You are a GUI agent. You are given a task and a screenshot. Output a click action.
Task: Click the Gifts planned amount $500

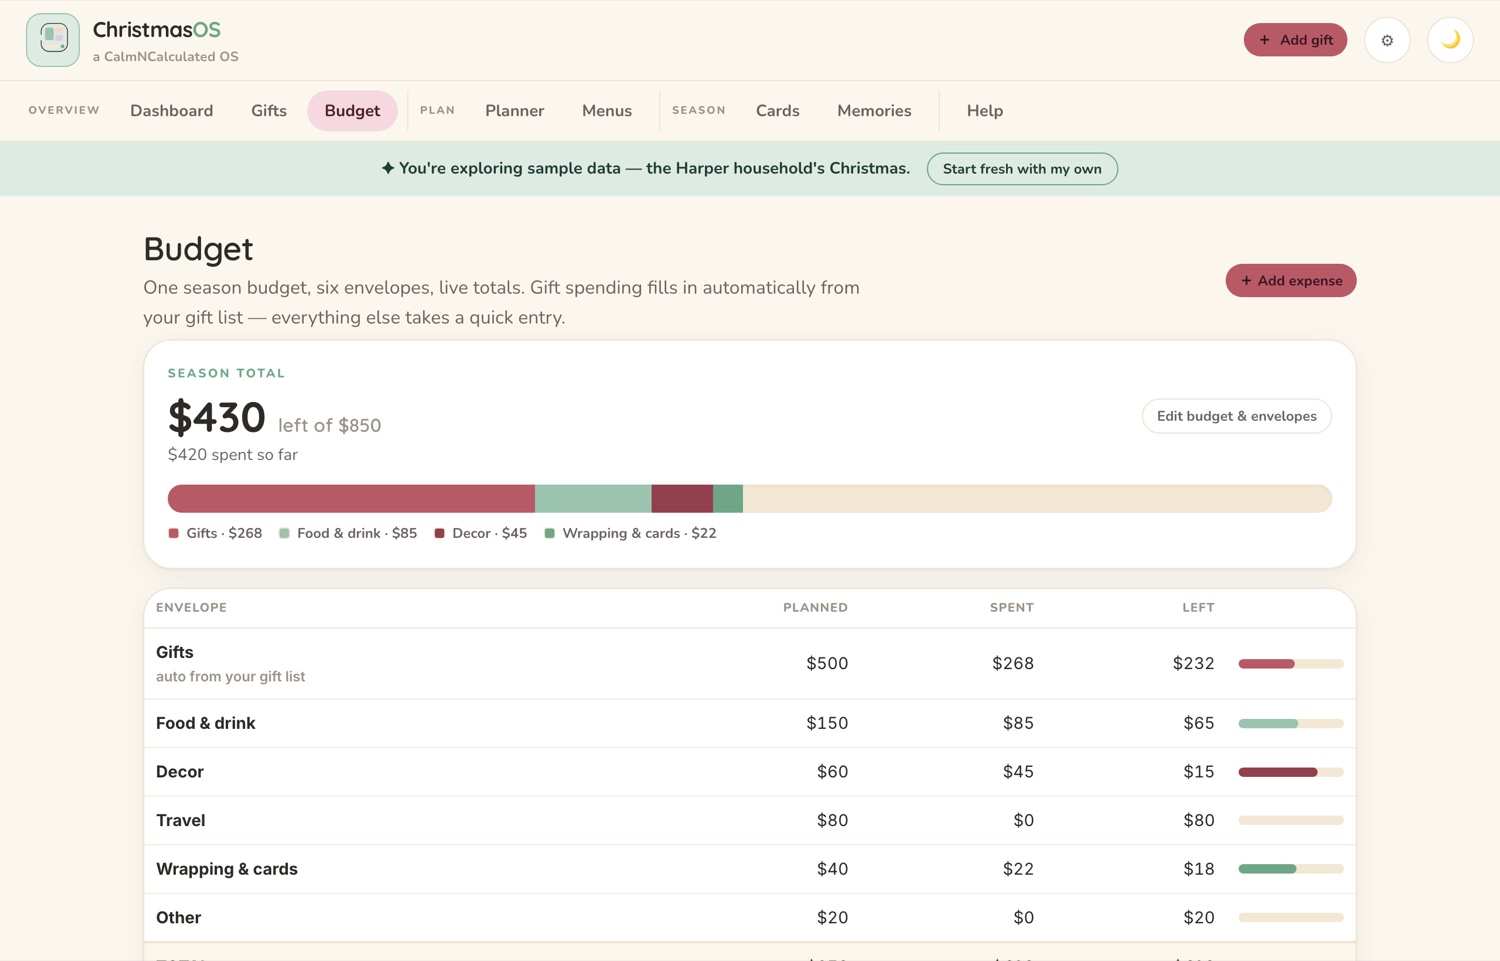tap(827, 664)
